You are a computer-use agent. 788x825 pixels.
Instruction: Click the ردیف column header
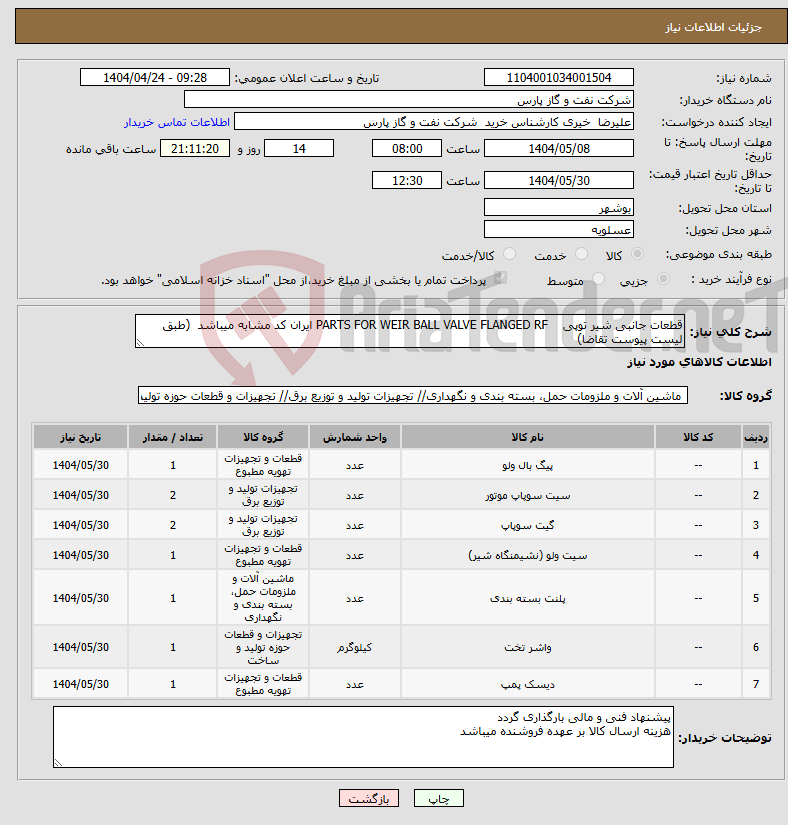[756, 437]
